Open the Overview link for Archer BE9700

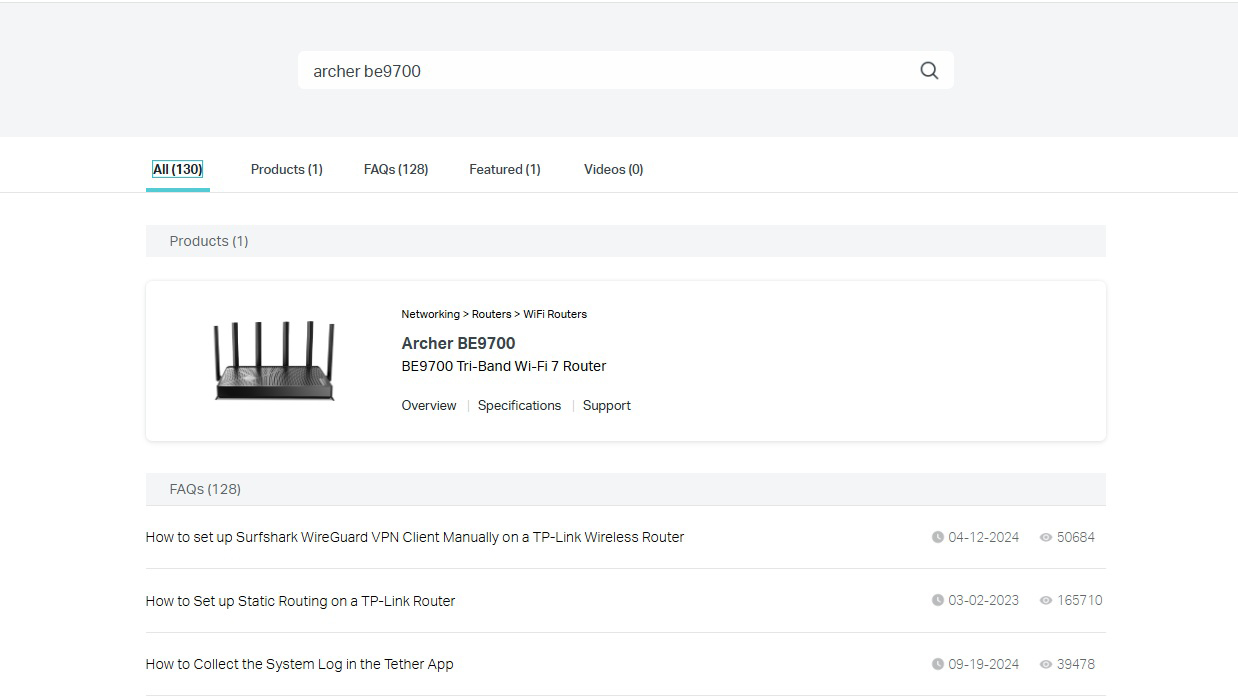(428, 405)
